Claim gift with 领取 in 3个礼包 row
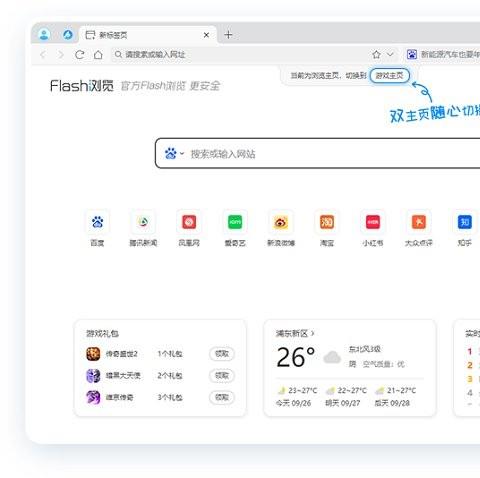The image size is (480, 478). click(x=222, y=397)
